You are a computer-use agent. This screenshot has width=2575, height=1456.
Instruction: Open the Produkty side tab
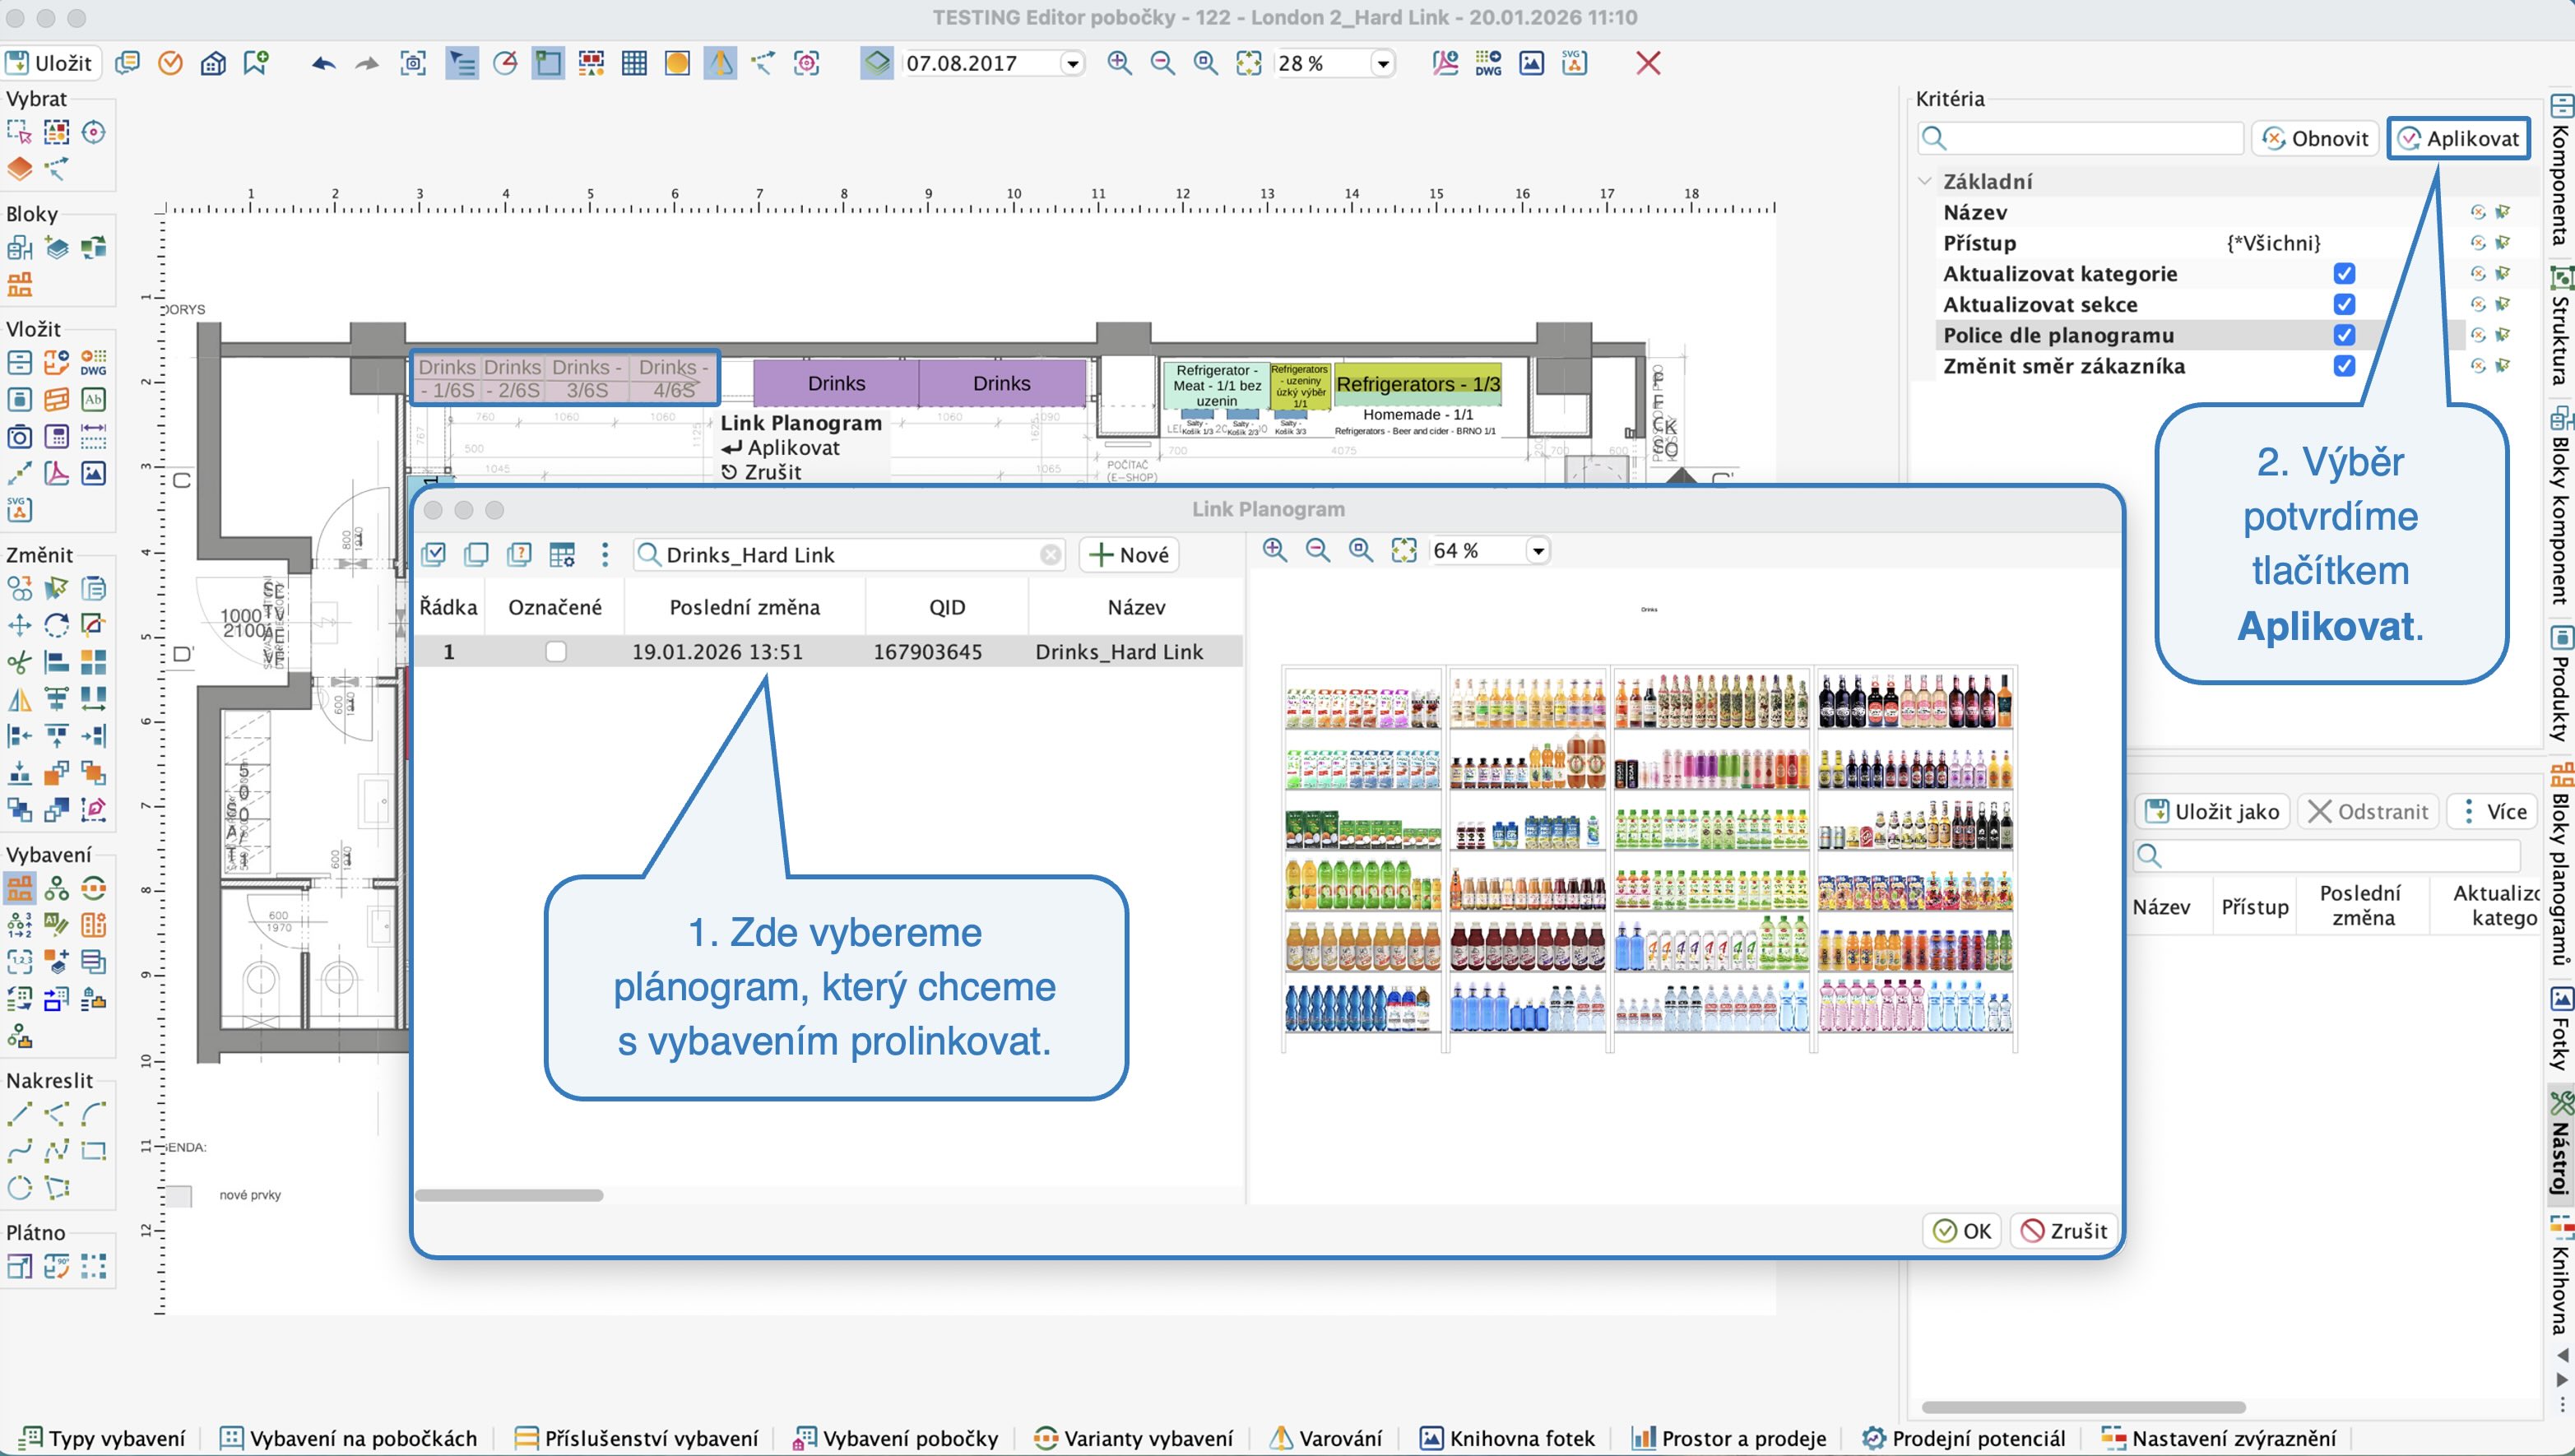pos(2559,685)
